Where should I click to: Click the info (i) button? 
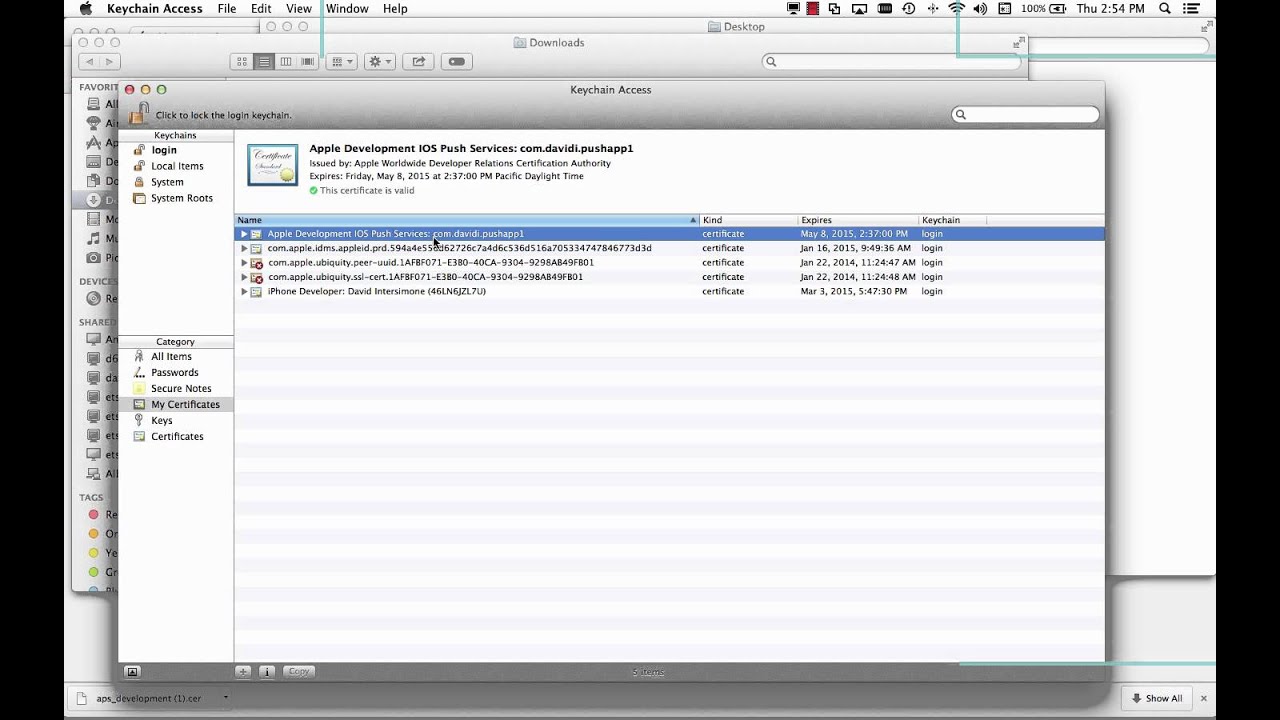click(x=267, y=672)
